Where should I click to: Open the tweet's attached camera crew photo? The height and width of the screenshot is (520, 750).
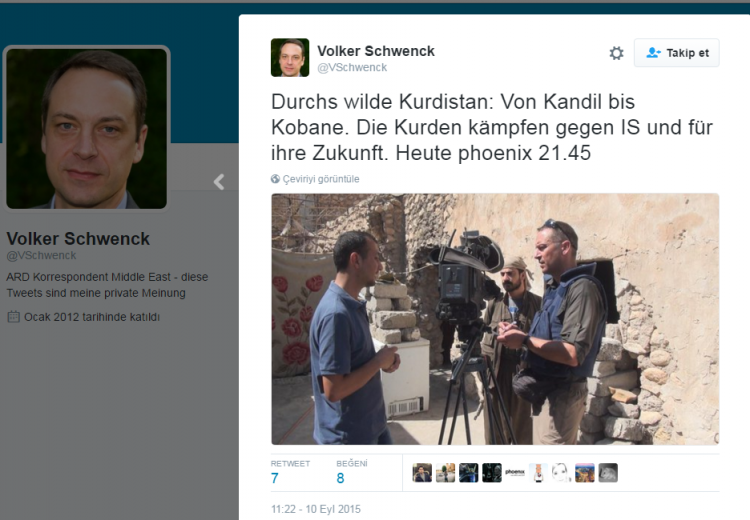click(x=495, y=319)
